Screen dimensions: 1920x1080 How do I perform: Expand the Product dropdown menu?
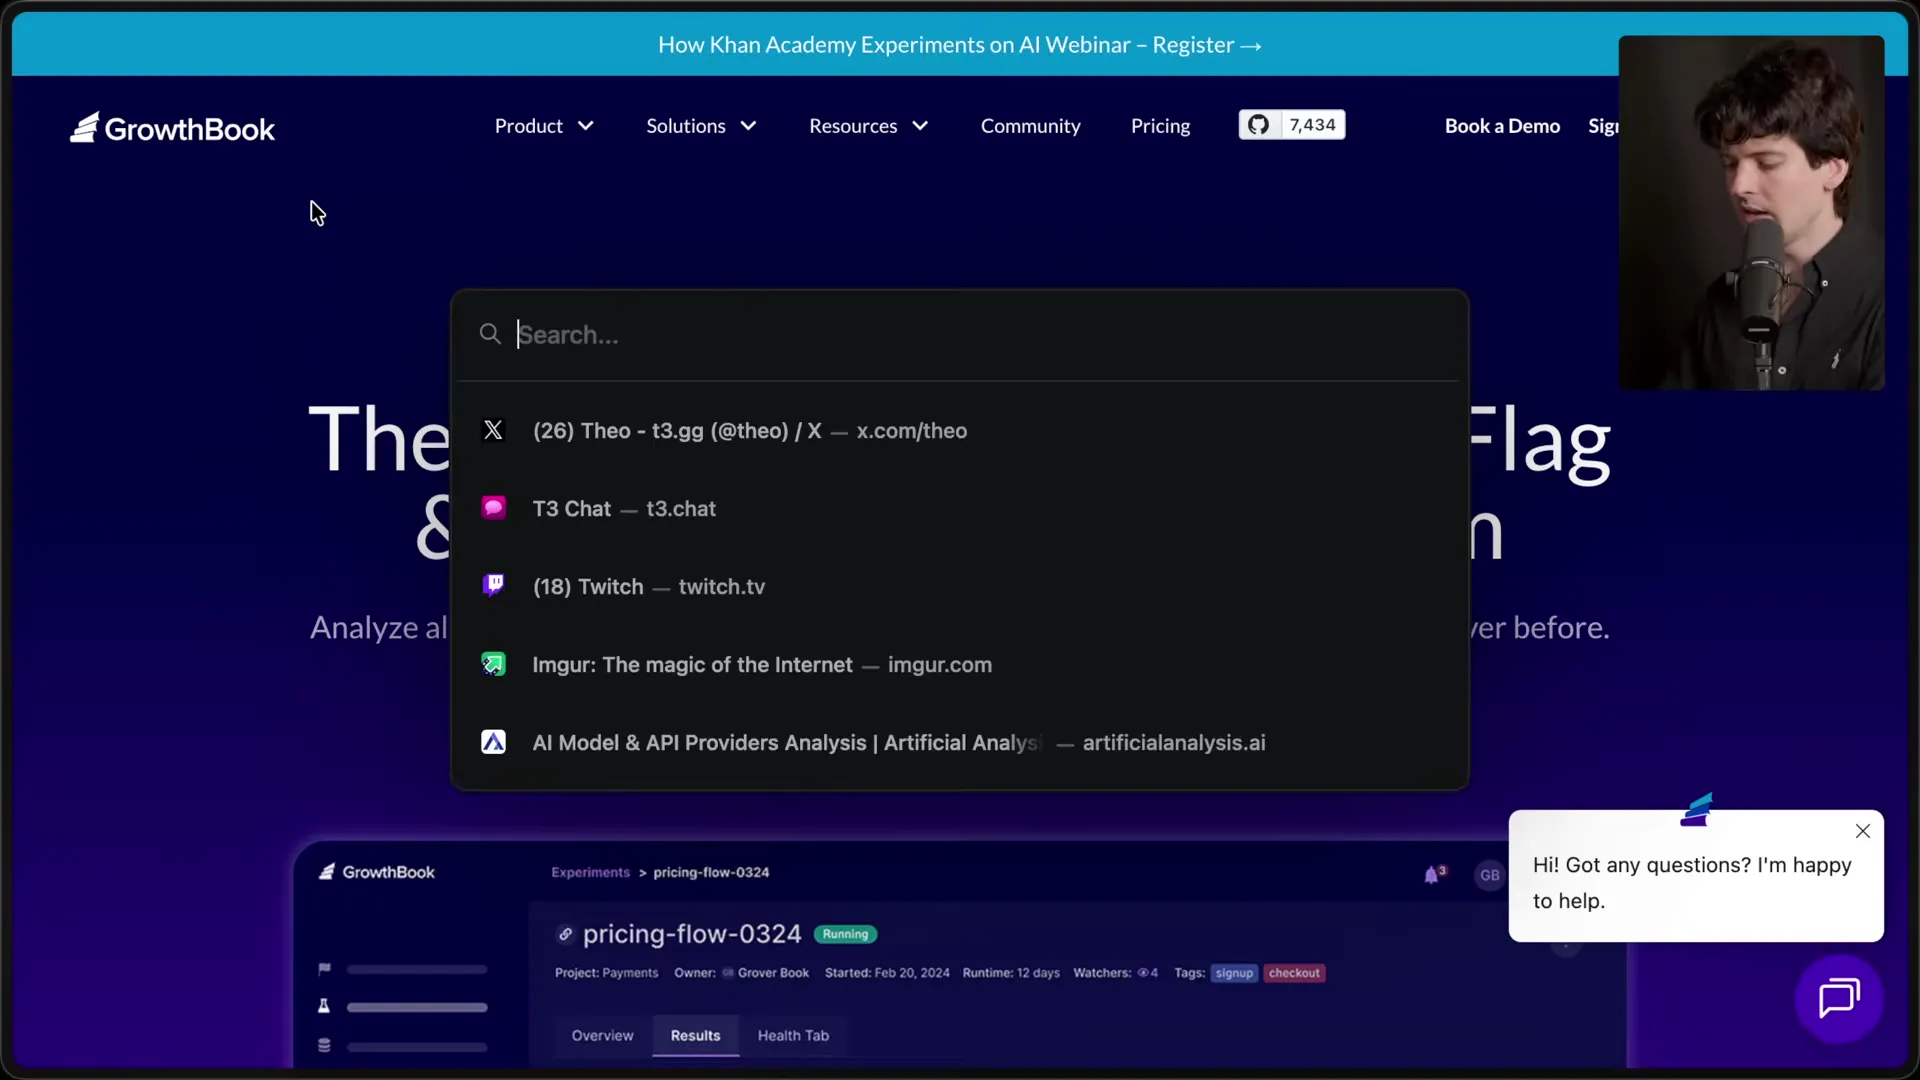pos(544,126)
